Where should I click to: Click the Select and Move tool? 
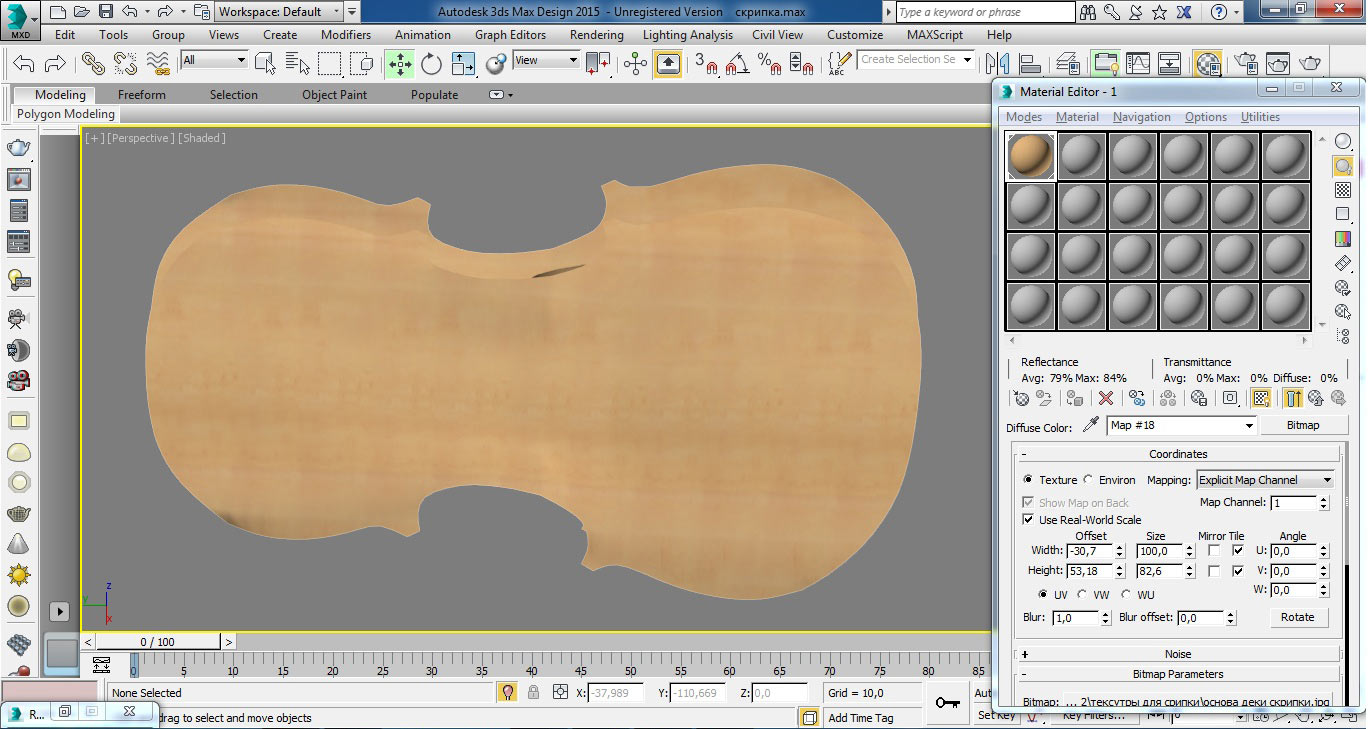pos(400,65)
